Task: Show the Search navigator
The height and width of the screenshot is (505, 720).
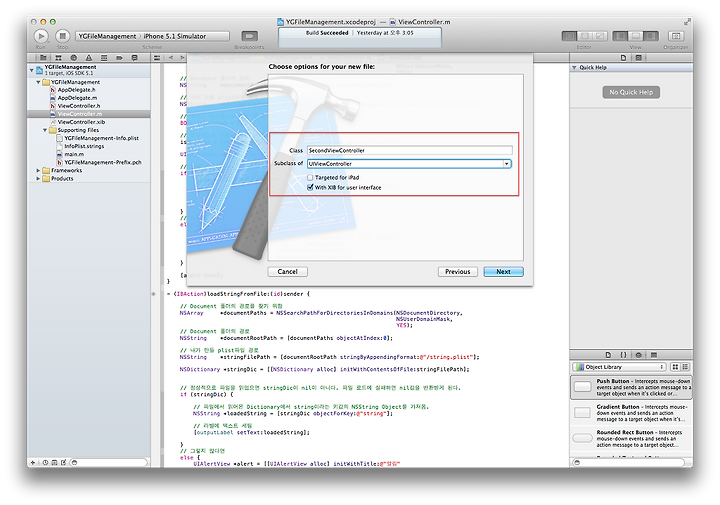Action: (x=73, y=58)
